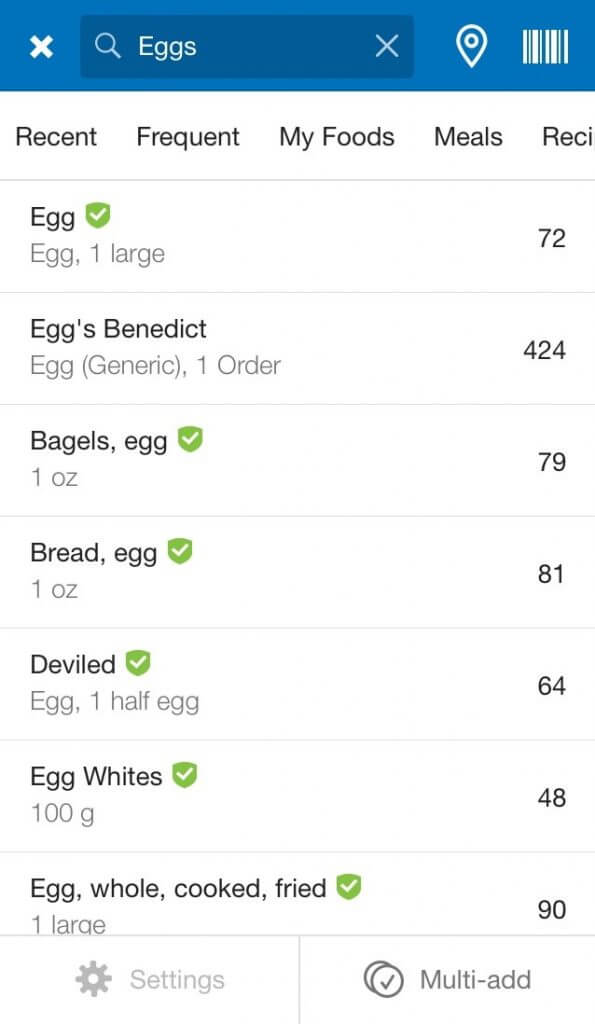Click the magnifying glass search icon
The width and height of the screenshot is (595, 1024).
click(x=108, y=46)
